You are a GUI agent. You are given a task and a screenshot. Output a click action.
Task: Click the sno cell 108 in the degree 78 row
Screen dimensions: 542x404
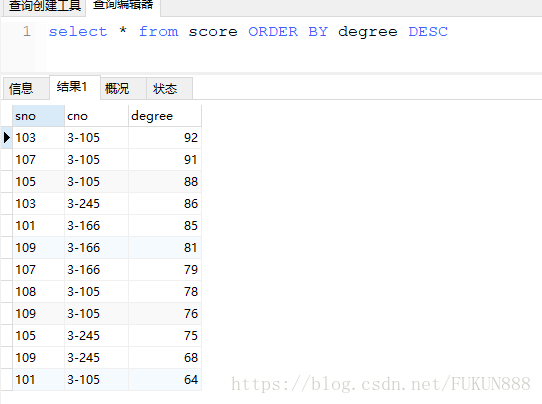38,292
